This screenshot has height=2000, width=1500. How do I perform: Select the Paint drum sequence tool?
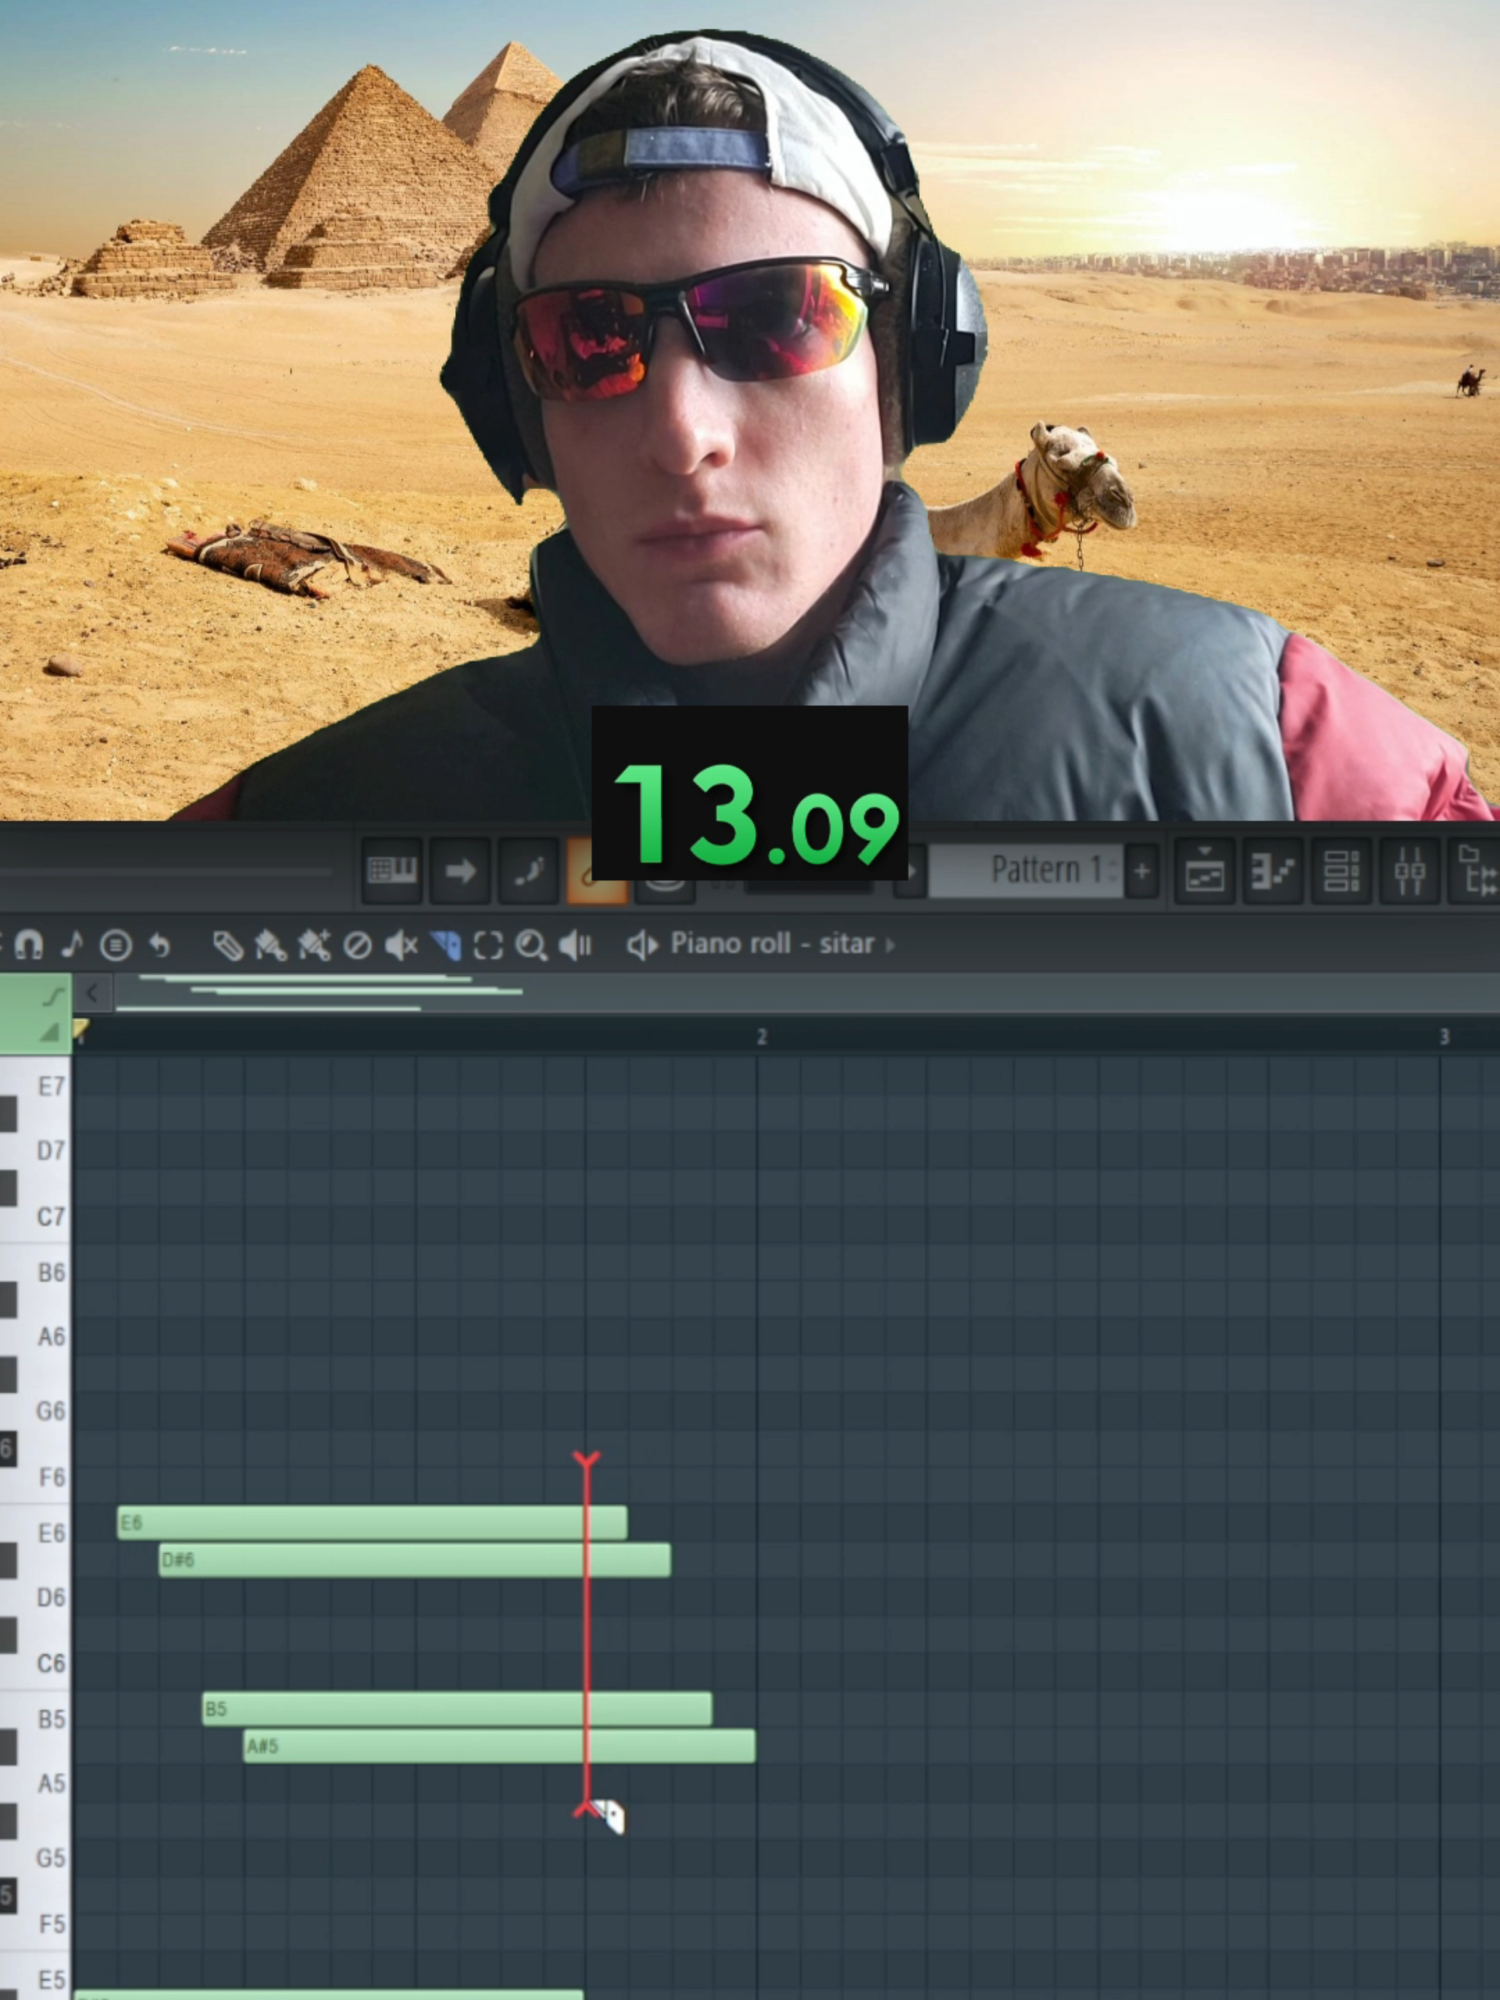coord(314,945)
